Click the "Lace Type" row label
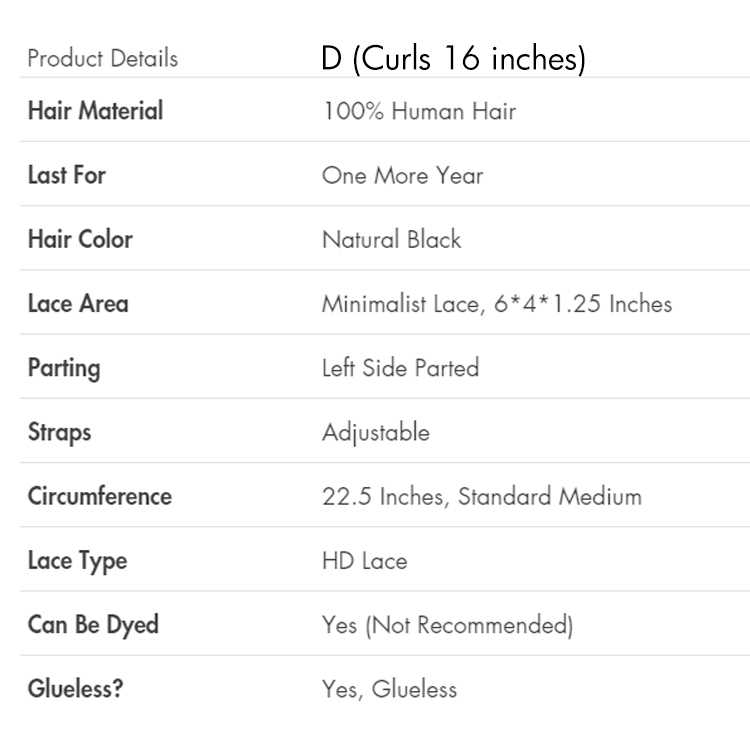This screenshot has width=750, height=750. 77,561
